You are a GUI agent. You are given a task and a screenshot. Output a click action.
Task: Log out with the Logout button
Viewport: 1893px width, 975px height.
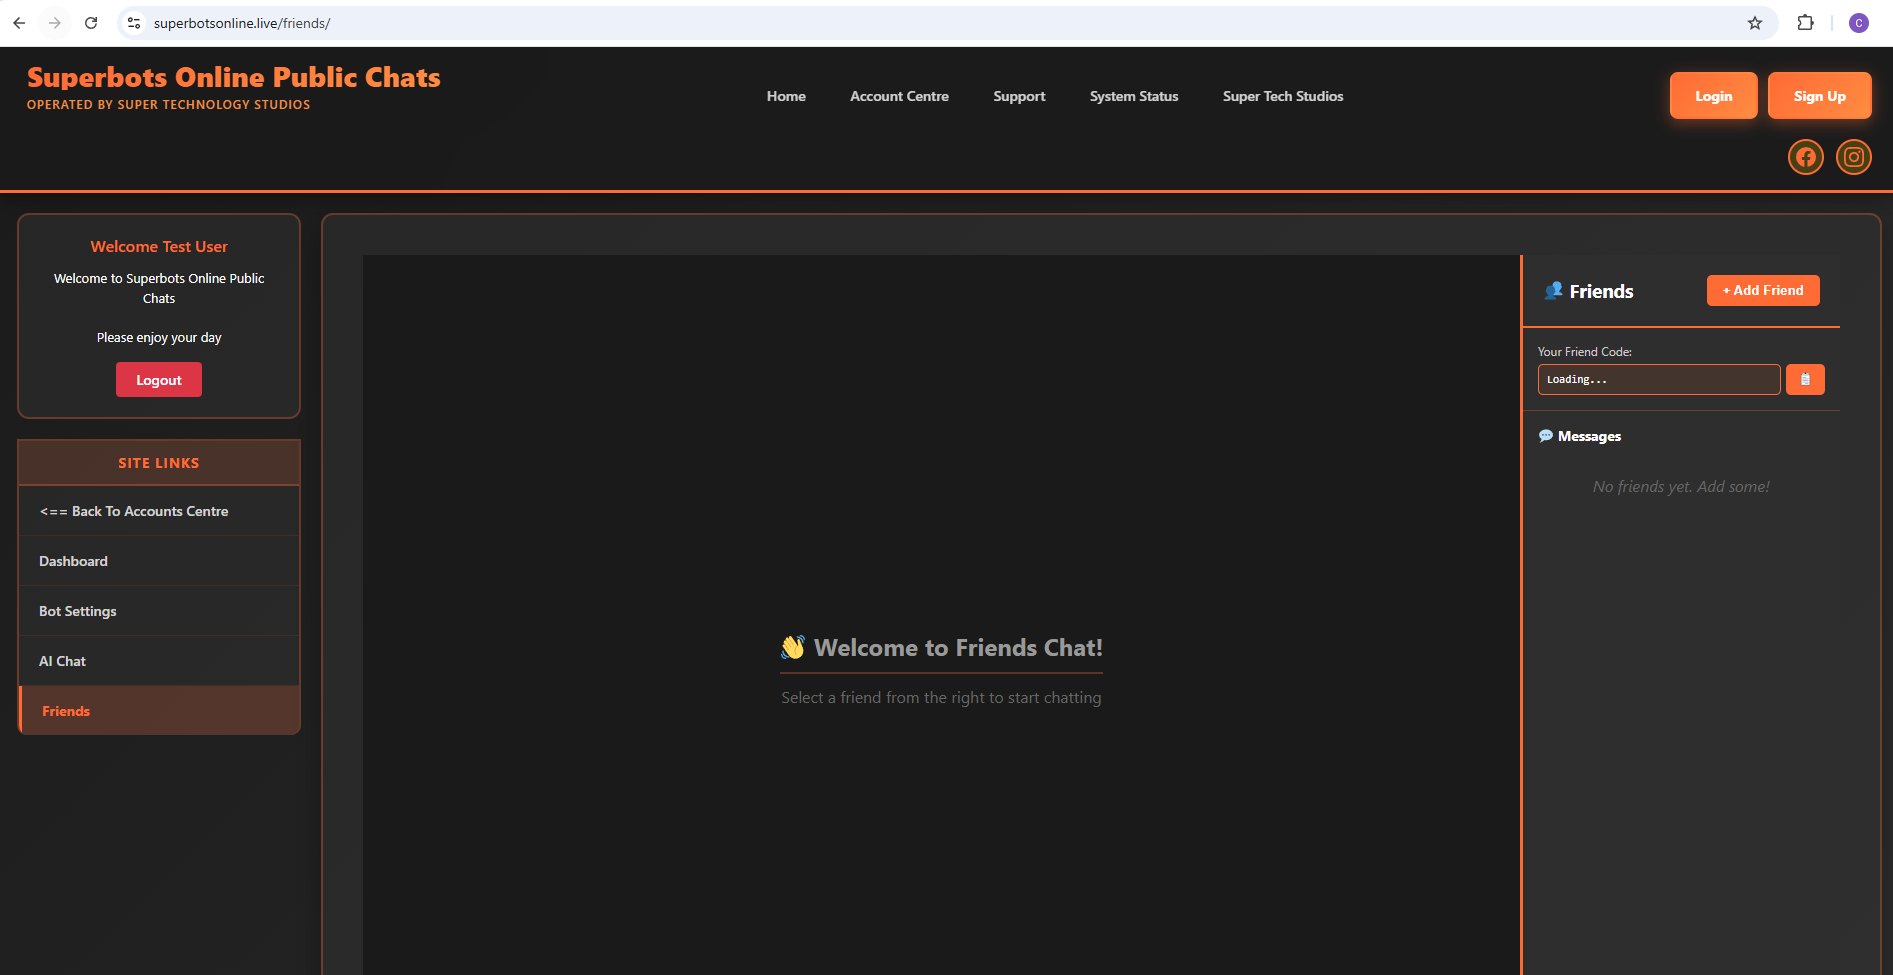[x=159, y=380]
